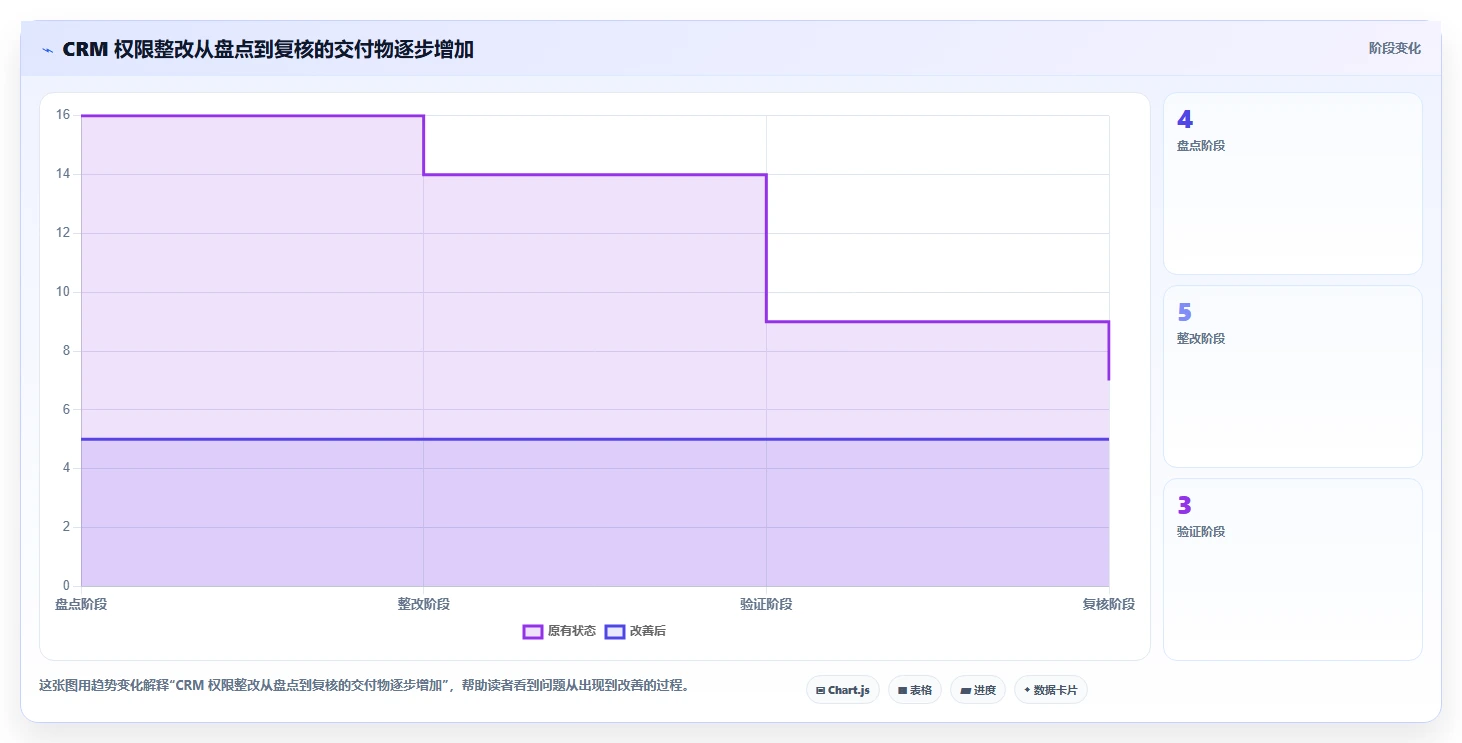The image size is (1462, 743).
Task: Click the y-axis value 8
Action: [66, 351]
